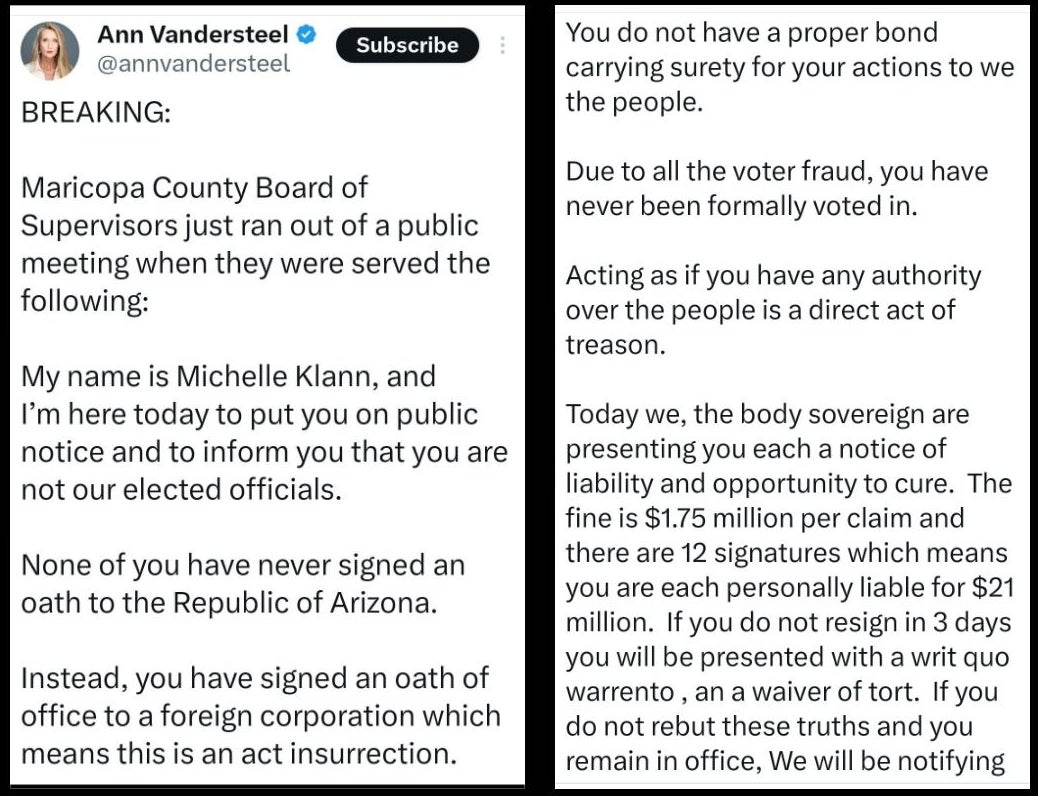Click the @annvandersteel handle

pos(194,64)
